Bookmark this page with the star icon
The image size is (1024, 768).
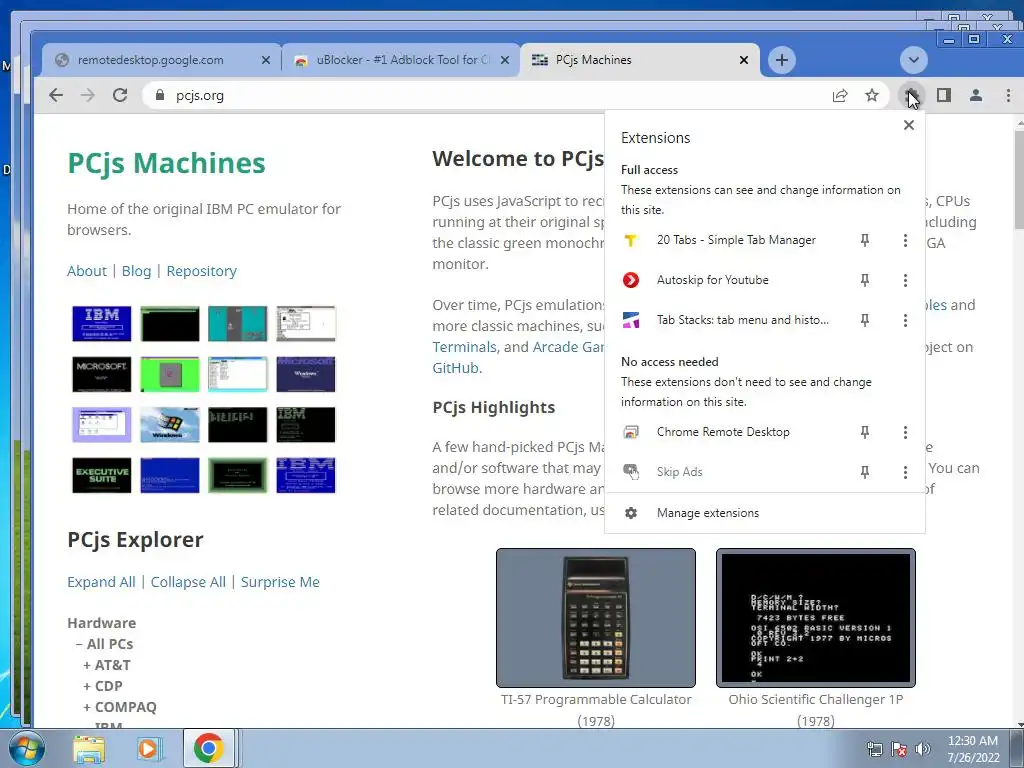click(x=872, y=95)
